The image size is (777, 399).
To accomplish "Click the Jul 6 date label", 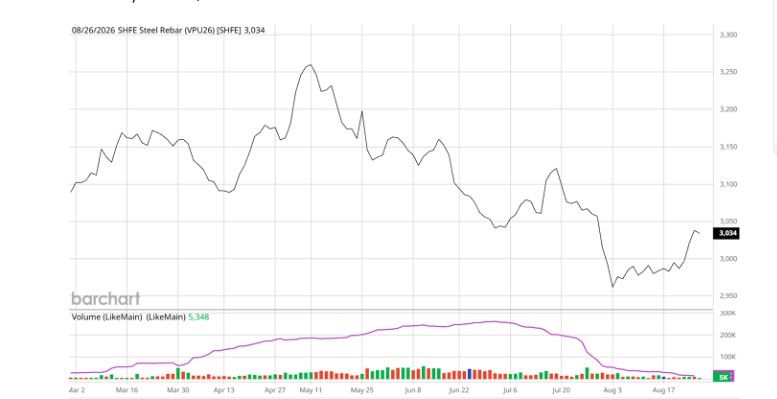I will (x=510, y=390).
